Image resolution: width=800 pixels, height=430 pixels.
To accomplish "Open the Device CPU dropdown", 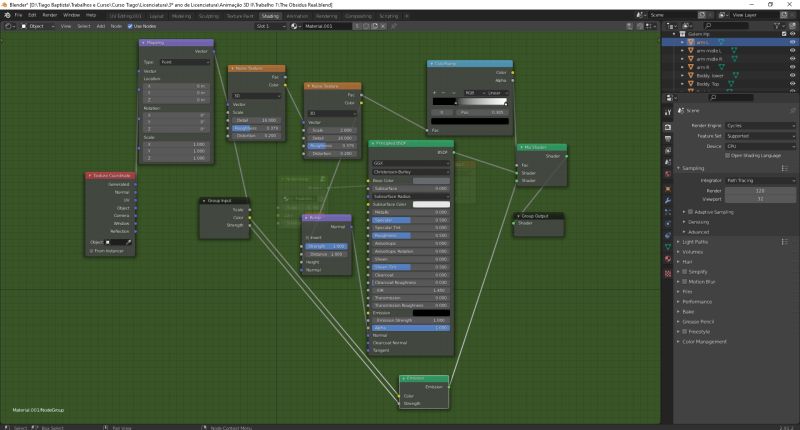I will coord(760,146).
